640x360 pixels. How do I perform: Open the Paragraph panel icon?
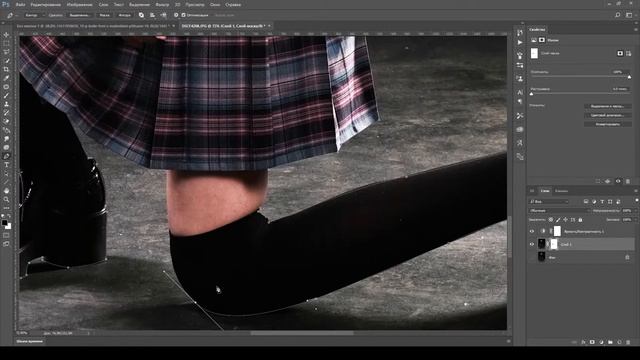click(x=520, y=101)
